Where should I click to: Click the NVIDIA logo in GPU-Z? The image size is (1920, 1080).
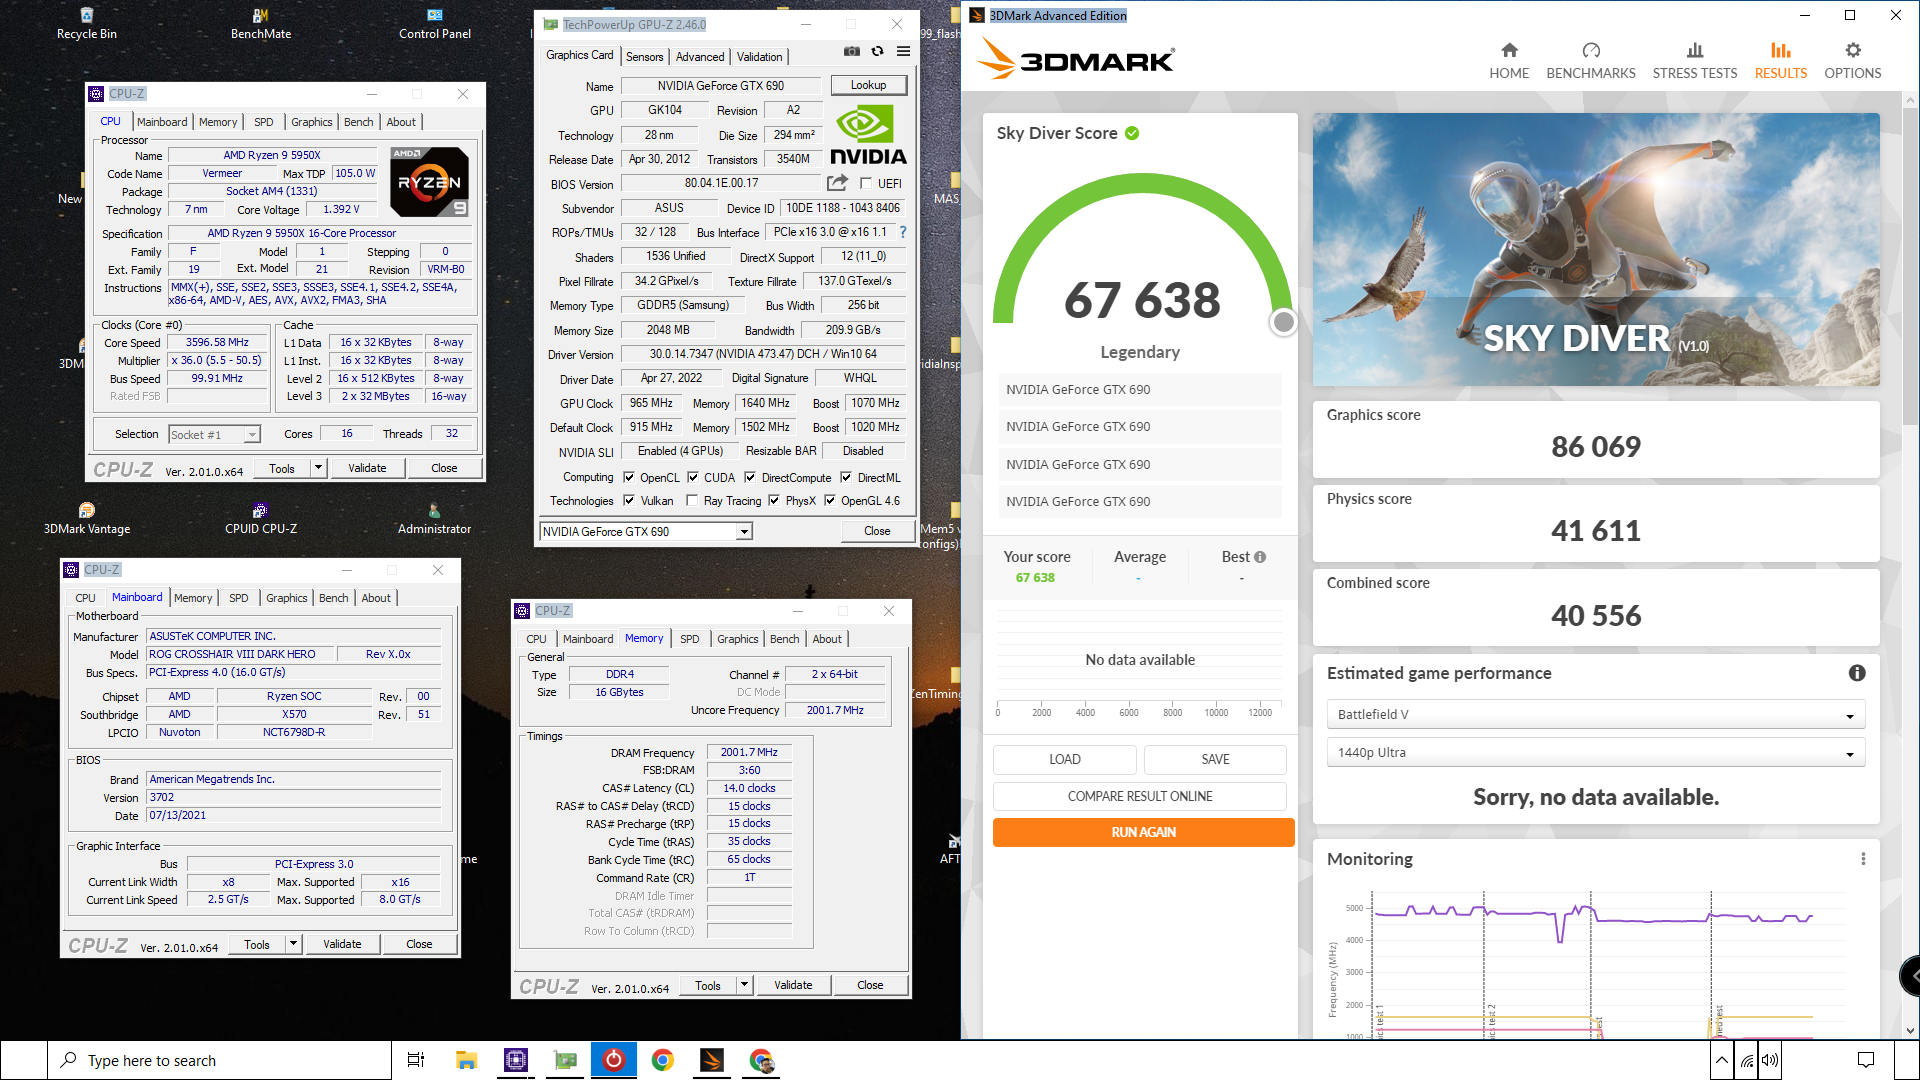click(868, 135)
